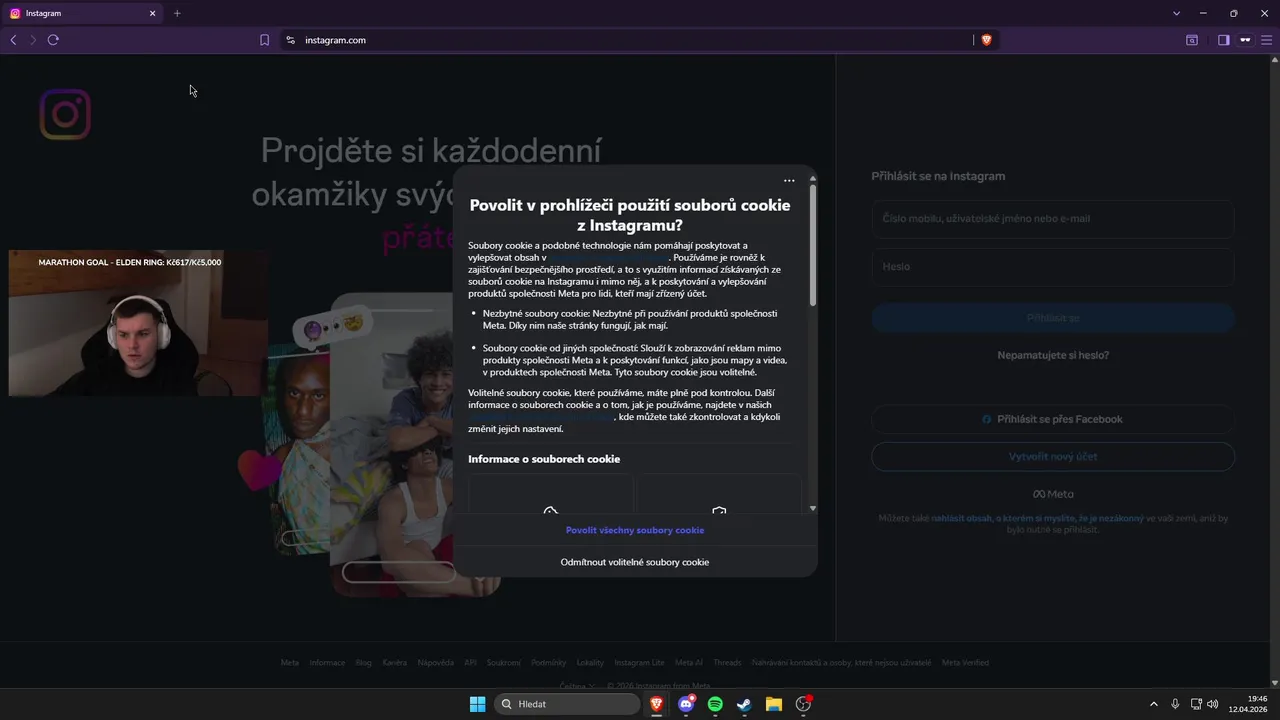Open the Soukromí footer link
1280x720 pixels.
pos(504,663)
